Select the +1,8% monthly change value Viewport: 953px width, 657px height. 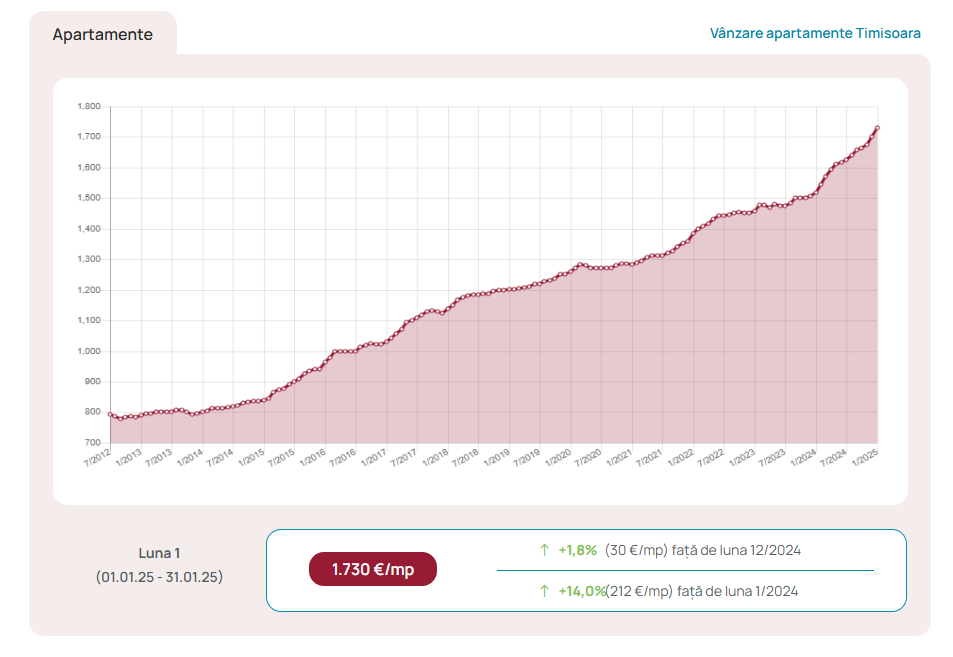coord(577,550)
